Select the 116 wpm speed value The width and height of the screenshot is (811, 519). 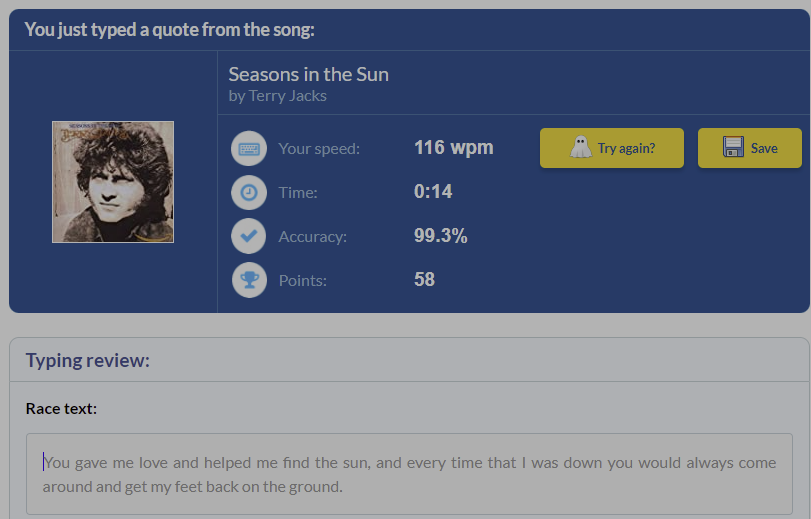(453, 148)
